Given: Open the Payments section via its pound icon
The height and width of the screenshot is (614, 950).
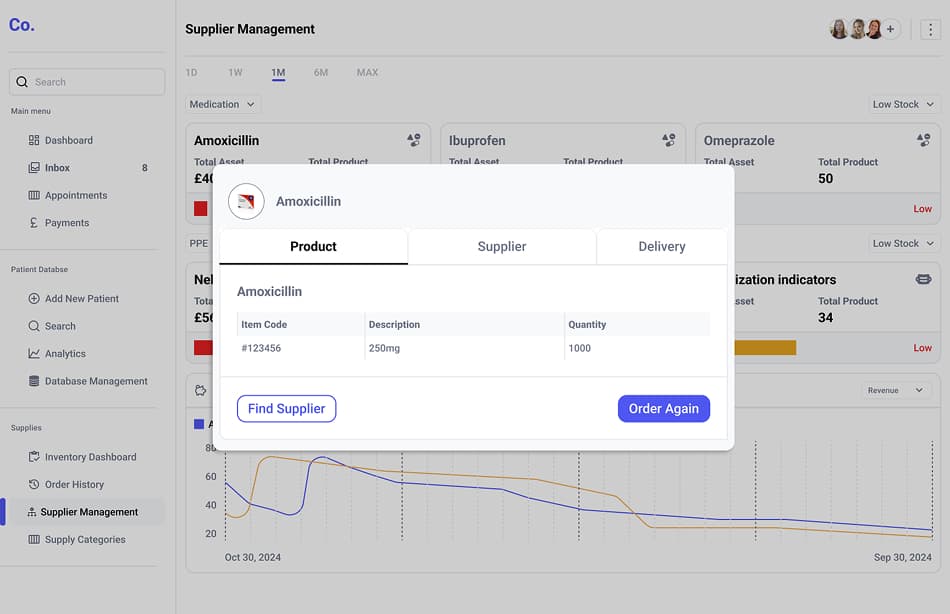Looking at the screenshot, I should [x=34, y=222].
